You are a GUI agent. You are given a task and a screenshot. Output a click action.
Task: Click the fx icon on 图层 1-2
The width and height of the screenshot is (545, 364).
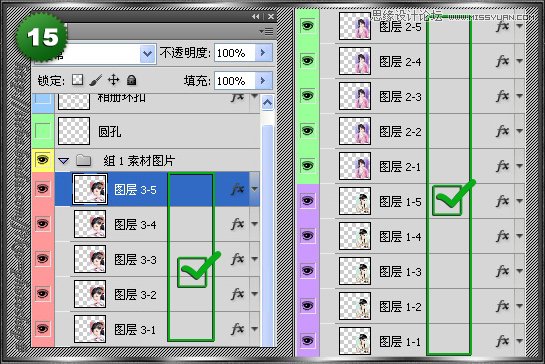click(503, 306)
